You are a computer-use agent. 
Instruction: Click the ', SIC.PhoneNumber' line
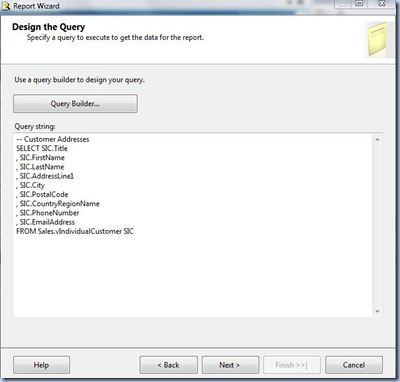(x=48, y=213)
